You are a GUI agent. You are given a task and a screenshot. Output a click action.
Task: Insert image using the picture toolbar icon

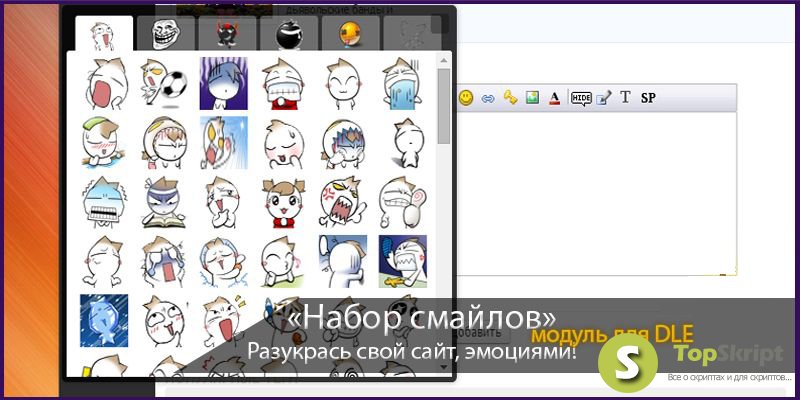pyautogui.click(x=532, y=97)
